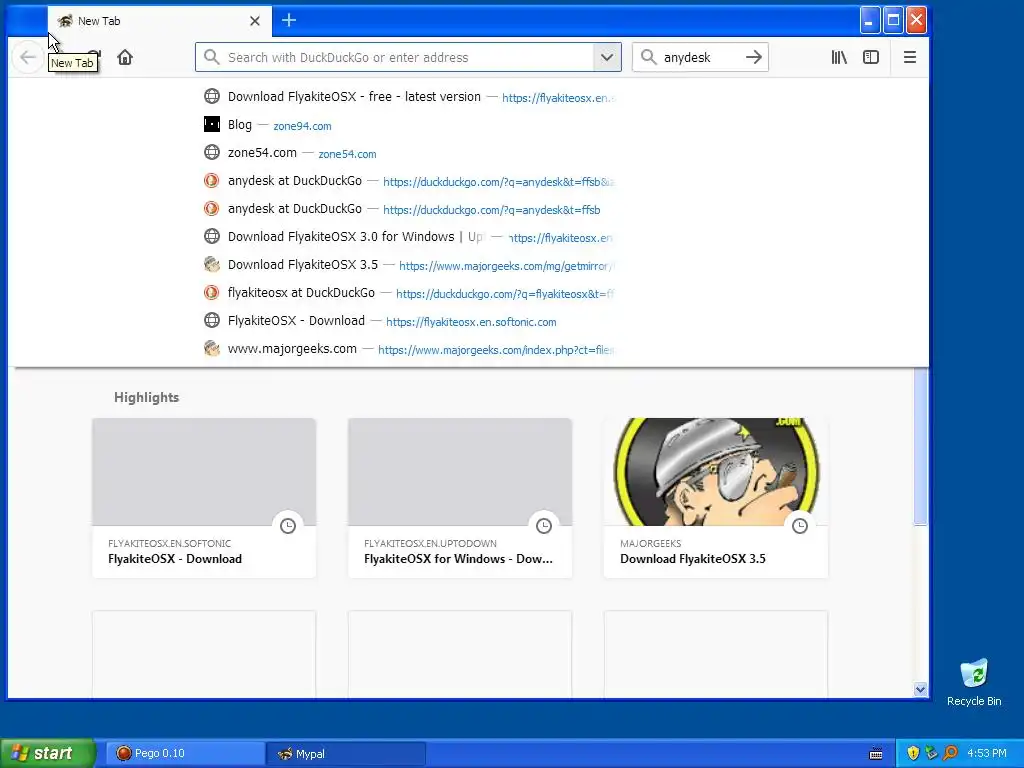Viewport: 1024px width, 768px height.
Task: Submit the anydesk search with arrow
Action: tap(754, 57)
